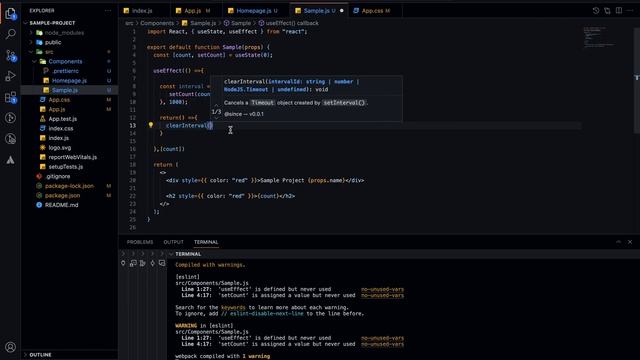Click the .prettierrc file icon
This screenshot has width=640, height=360.
click(x=46, y=71)
